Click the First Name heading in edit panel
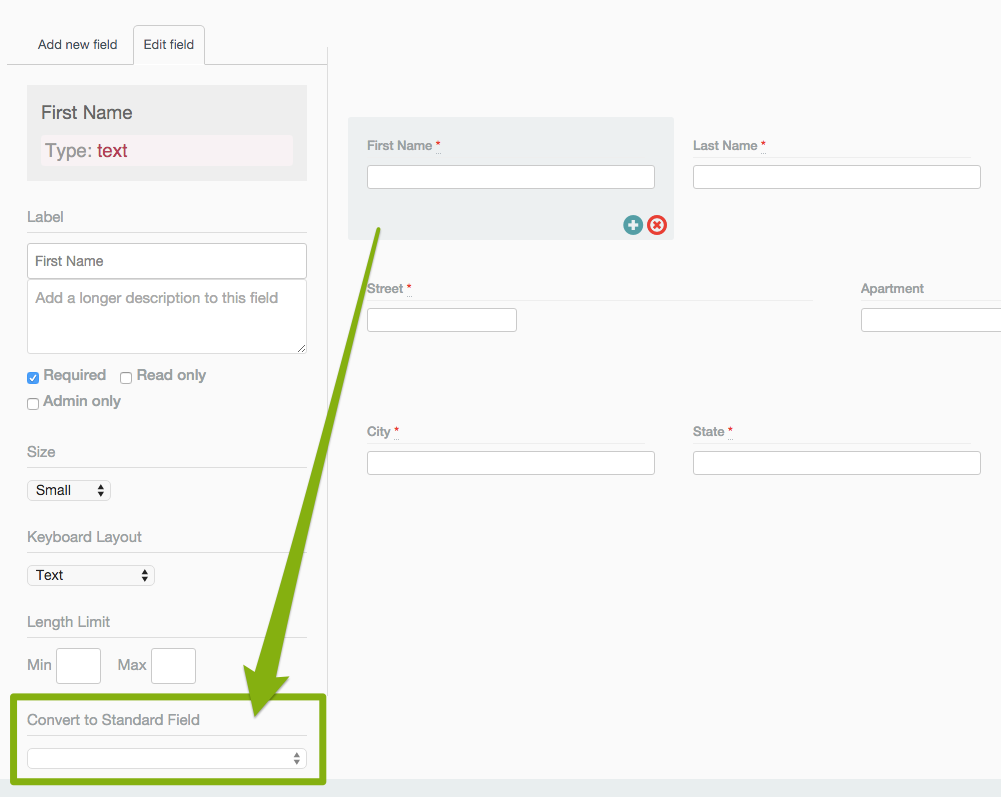Viewport: 1001px width, 797px height. 87,112
